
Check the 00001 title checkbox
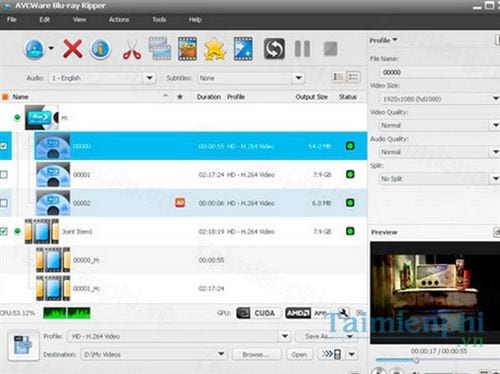(x=4, y=174)
